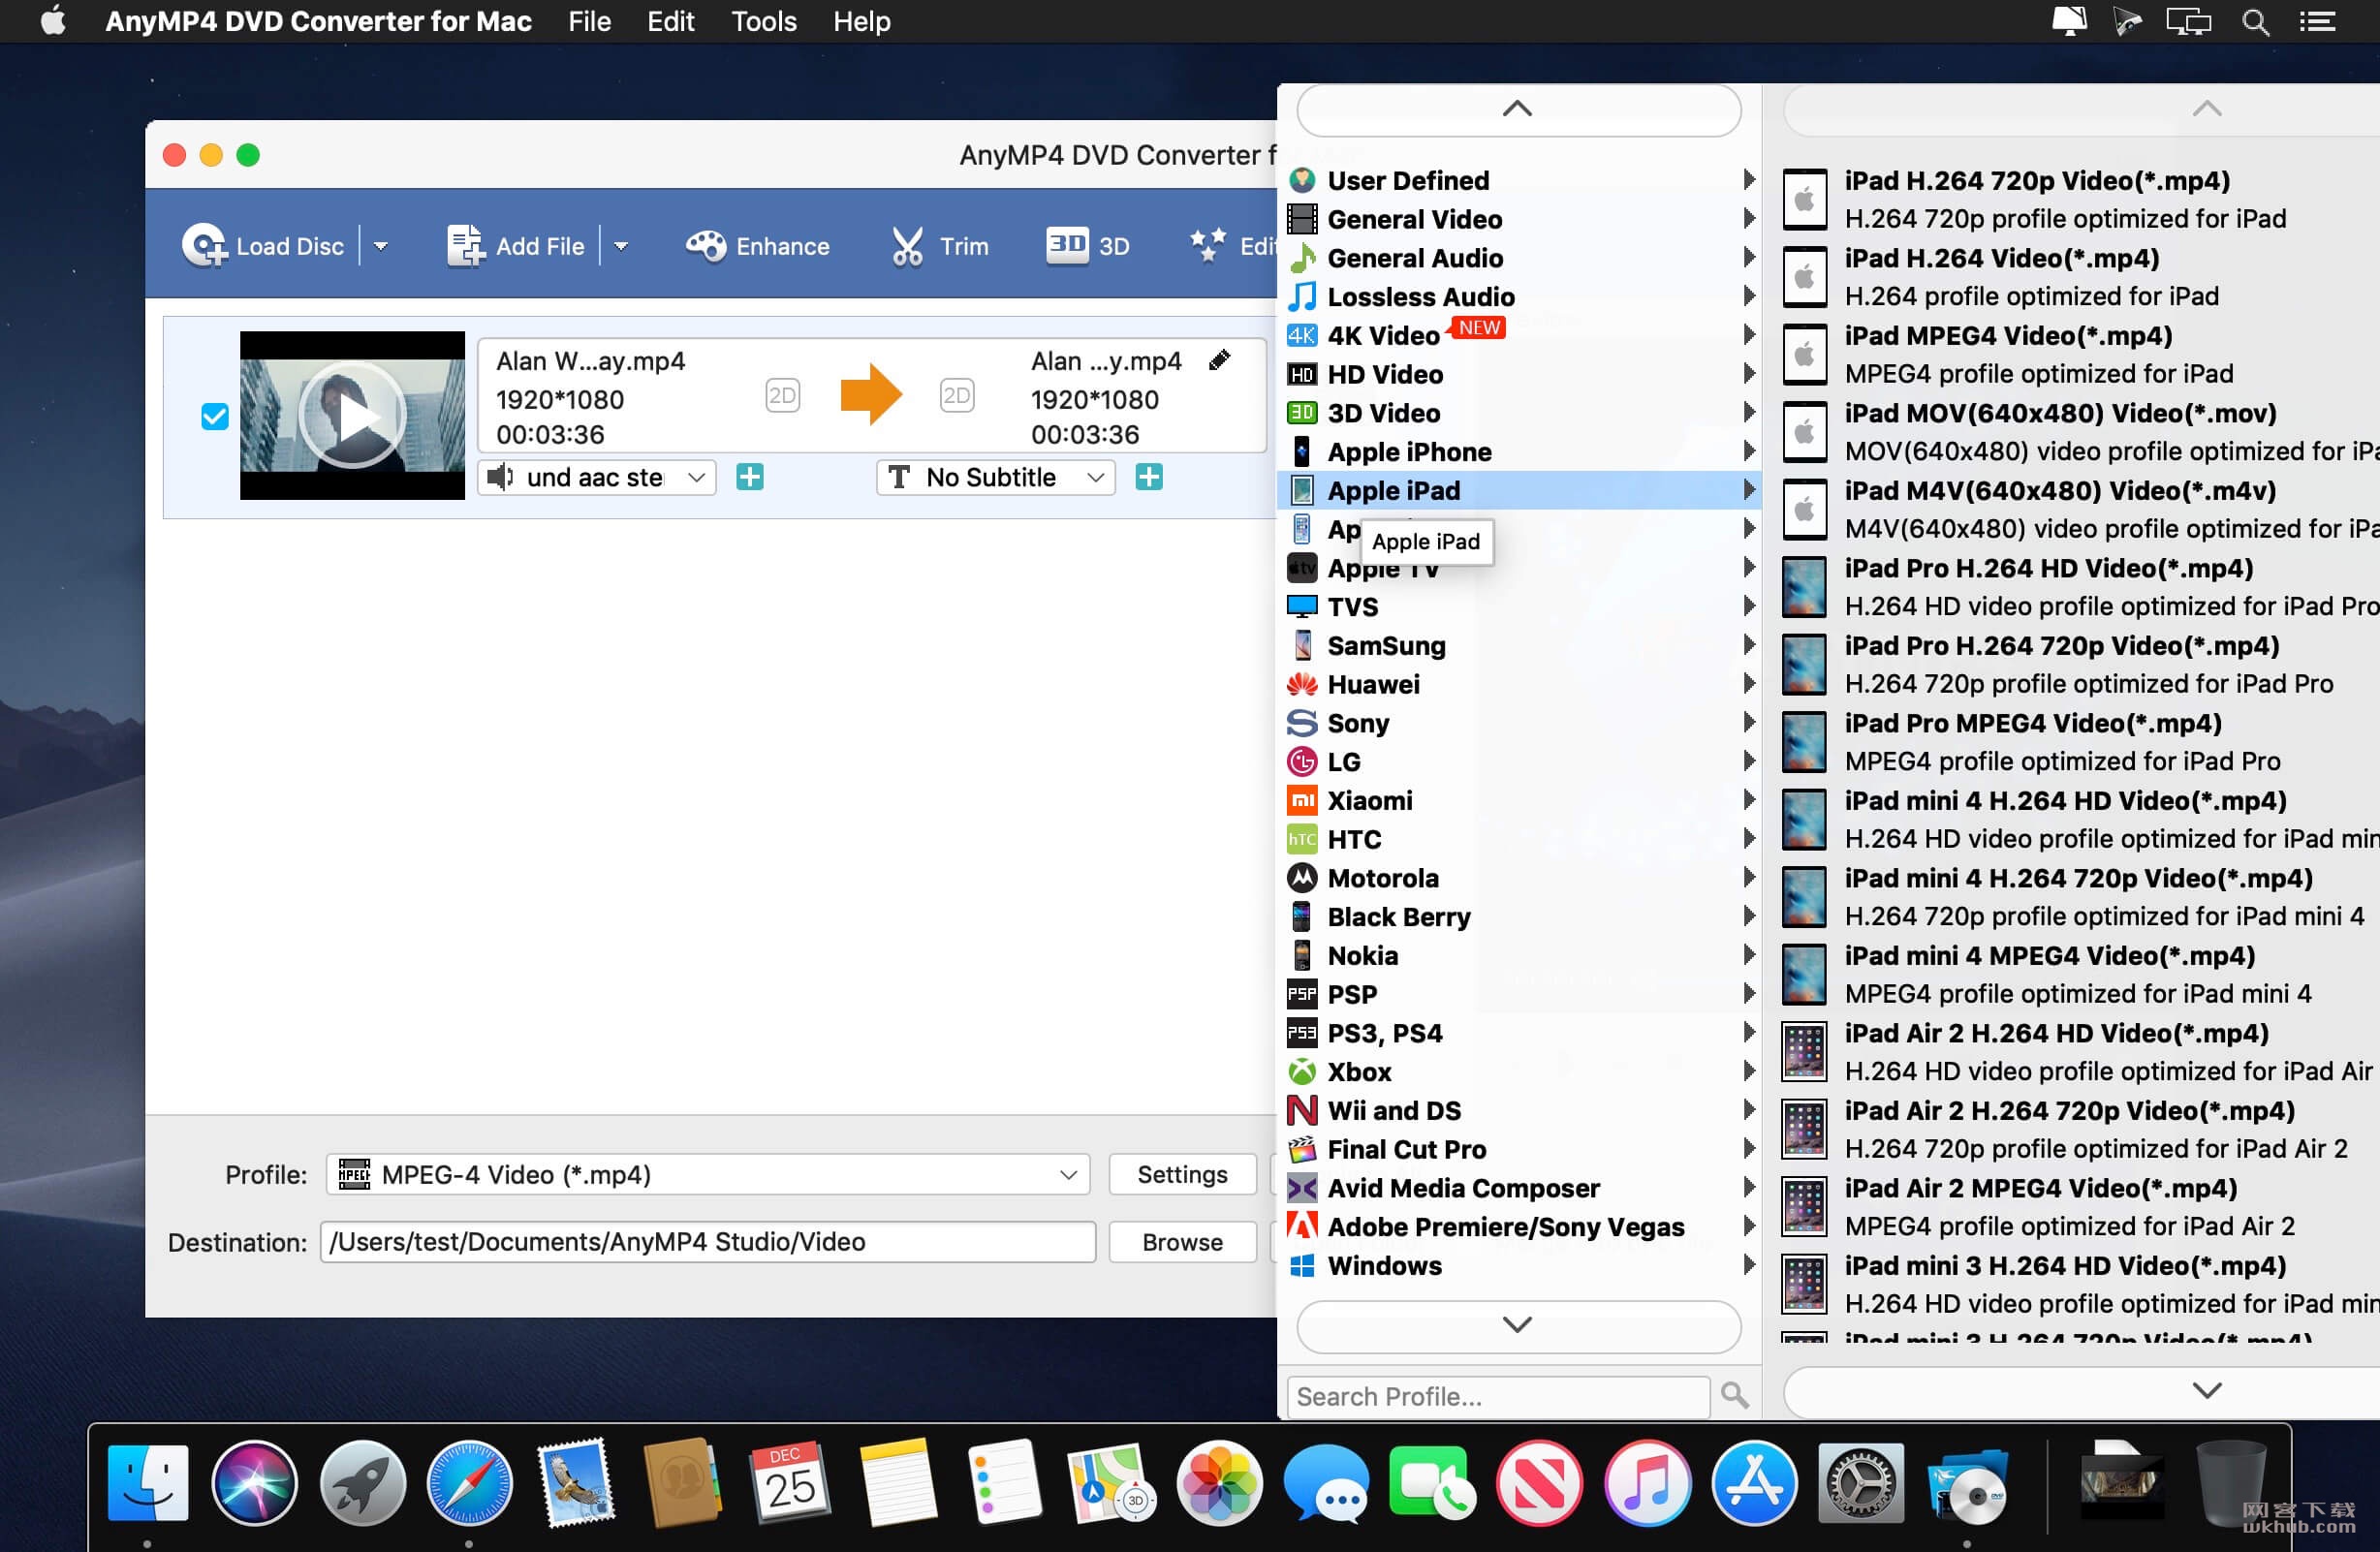The image size is (2380, 1552).
Task: Open Calendar dock icon showing DEC 25
Action: (x=790, y=1483)
